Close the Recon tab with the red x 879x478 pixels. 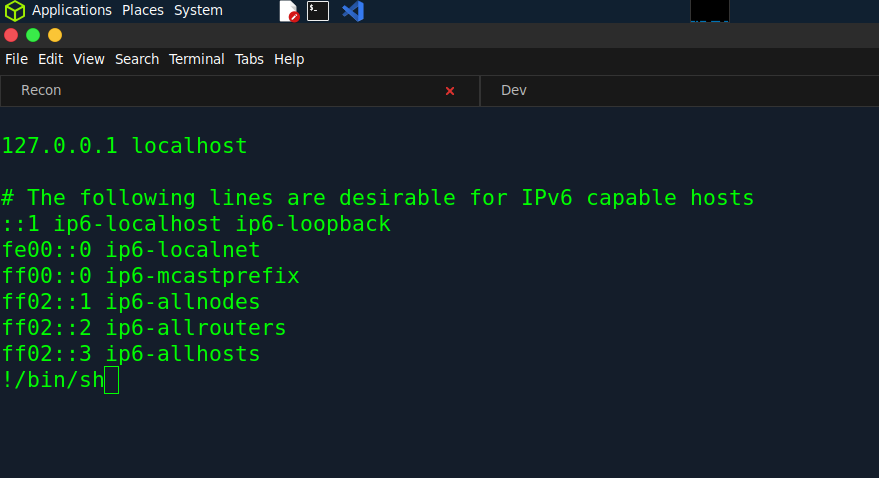coord(450,91)
